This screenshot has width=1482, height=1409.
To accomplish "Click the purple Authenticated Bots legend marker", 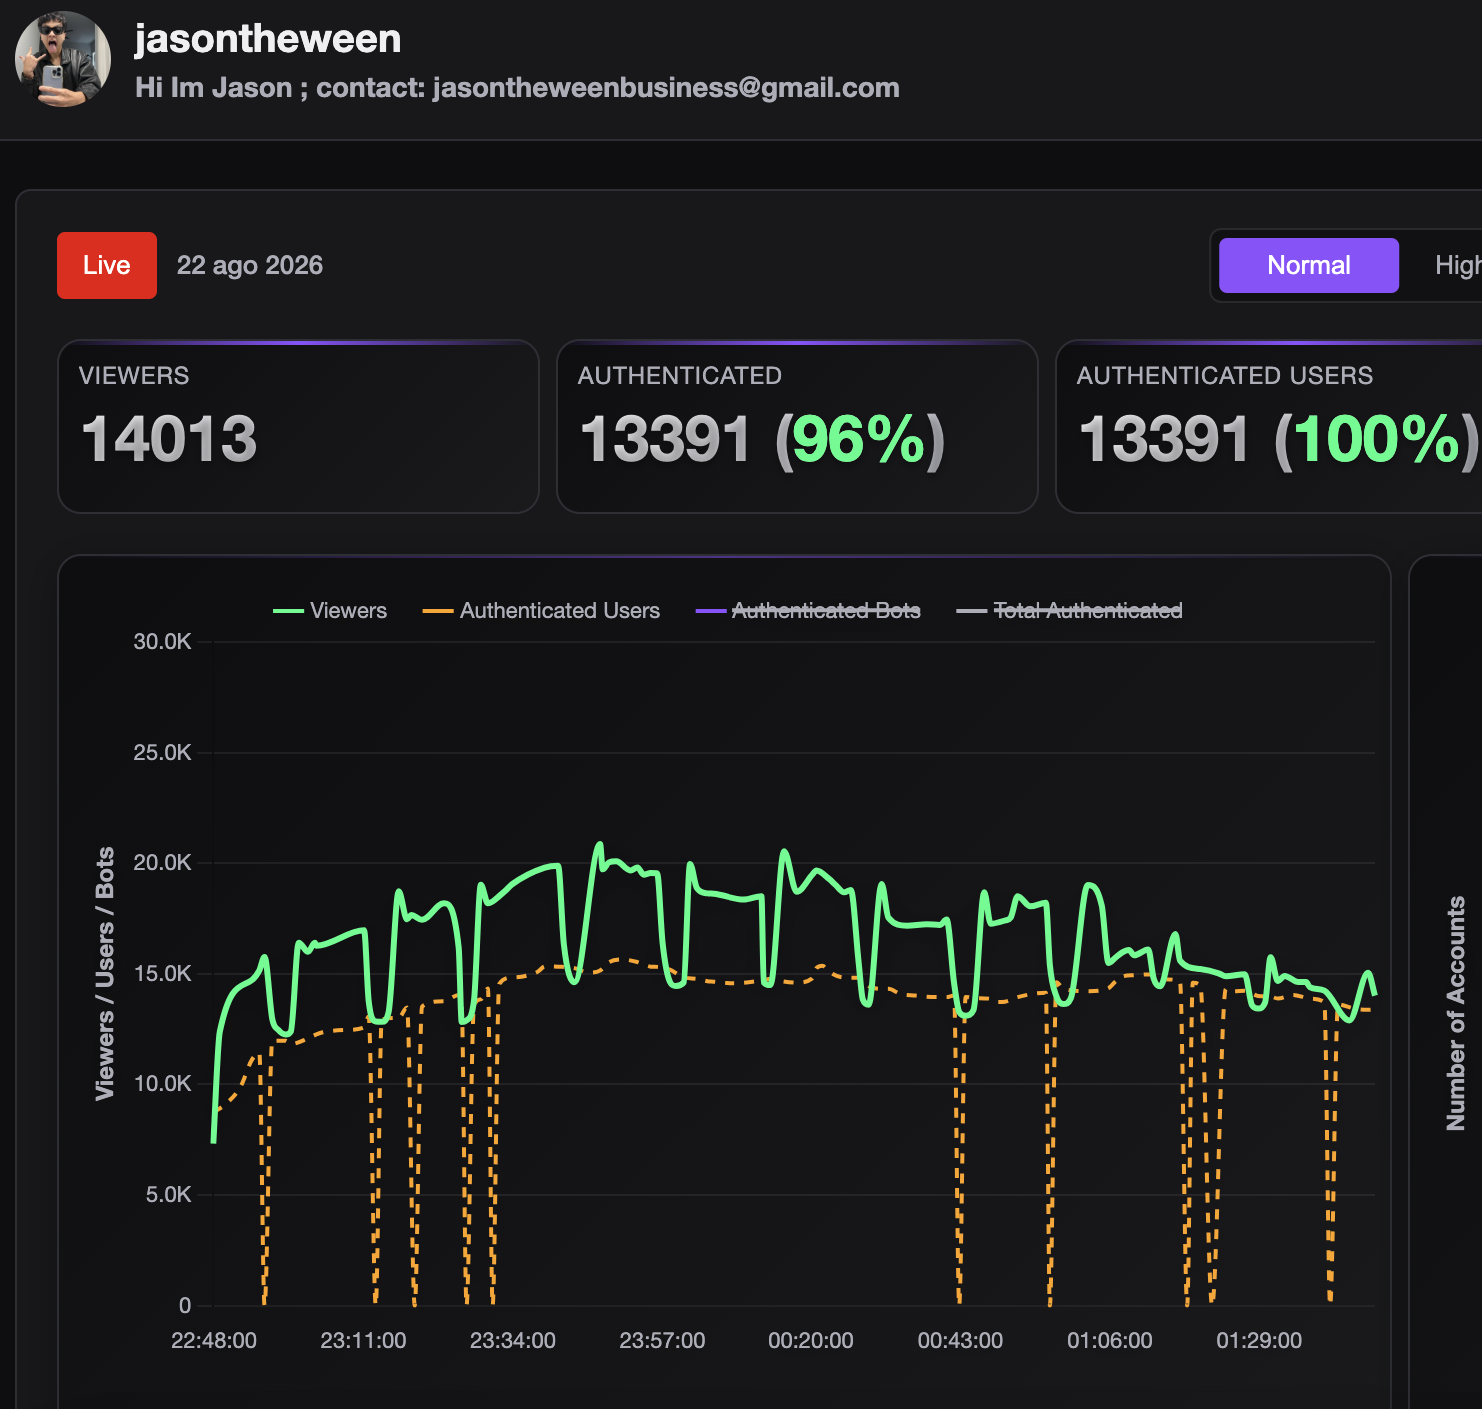I will tap(711, 611).
